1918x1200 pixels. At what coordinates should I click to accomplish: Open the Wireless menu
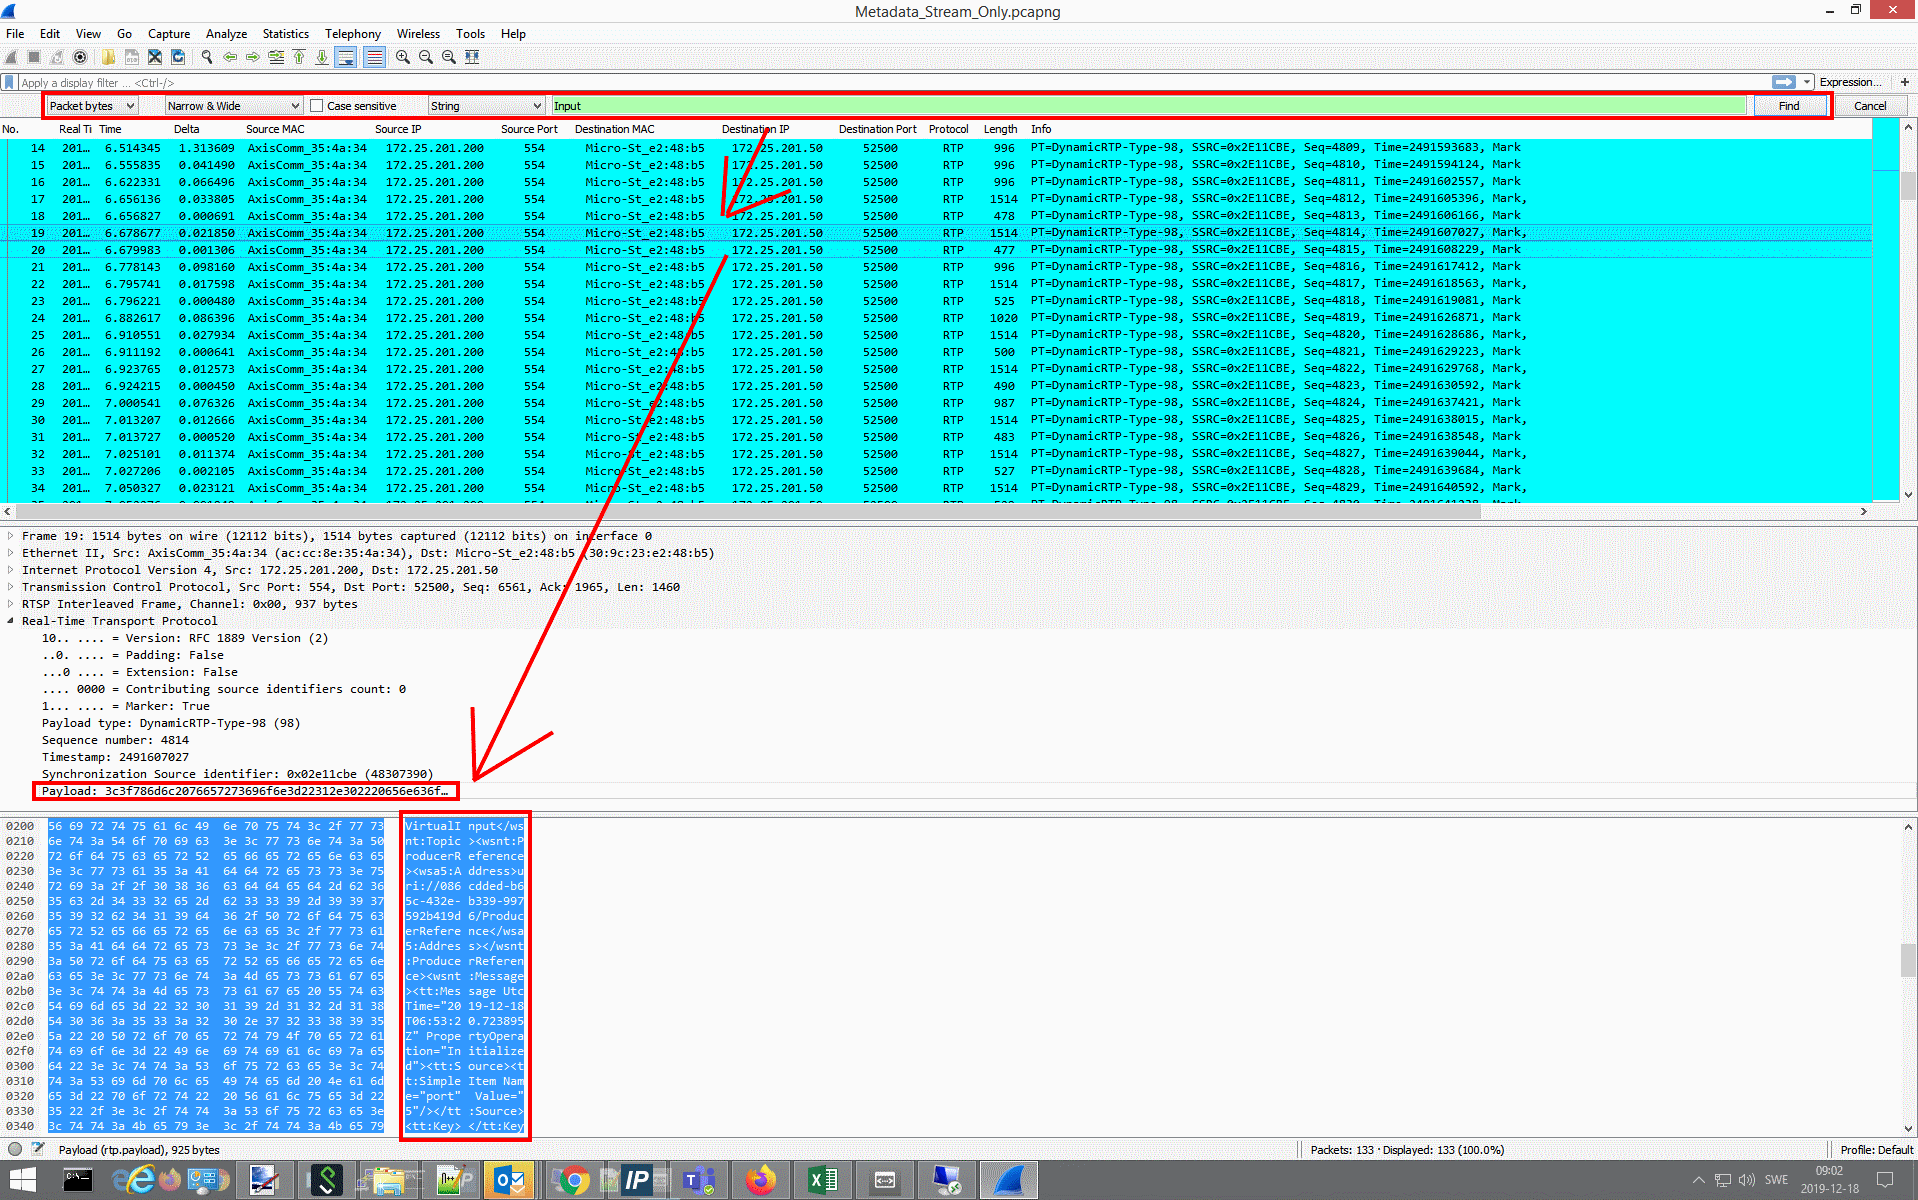(x=418, y=33)
